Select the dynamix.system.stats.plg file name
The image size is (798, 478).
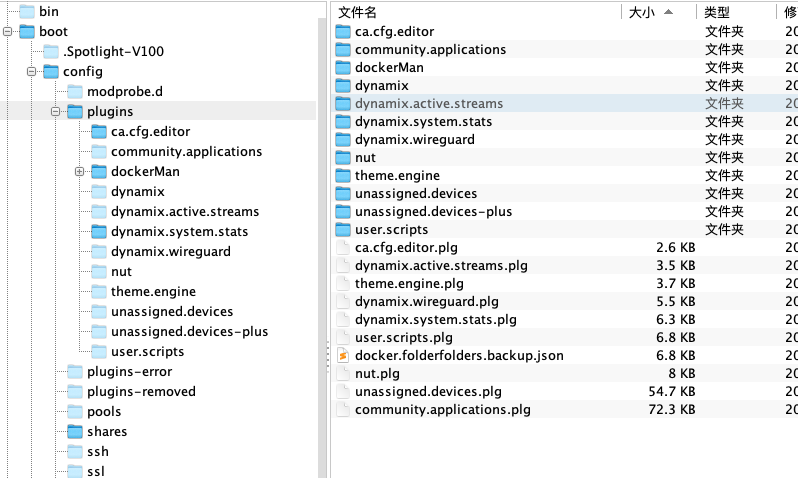[x=436, y=320]
